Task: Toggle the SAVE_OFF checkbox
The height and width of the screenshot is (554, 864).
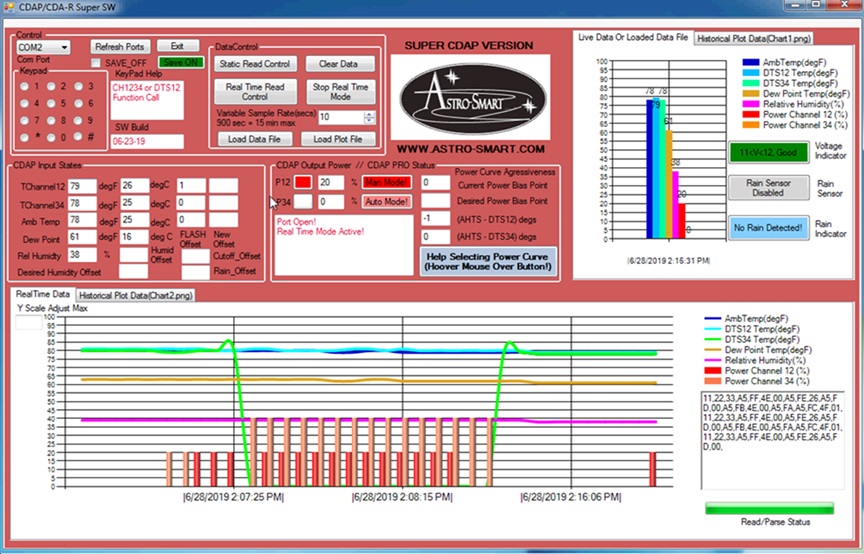Action: pos(96,63)
